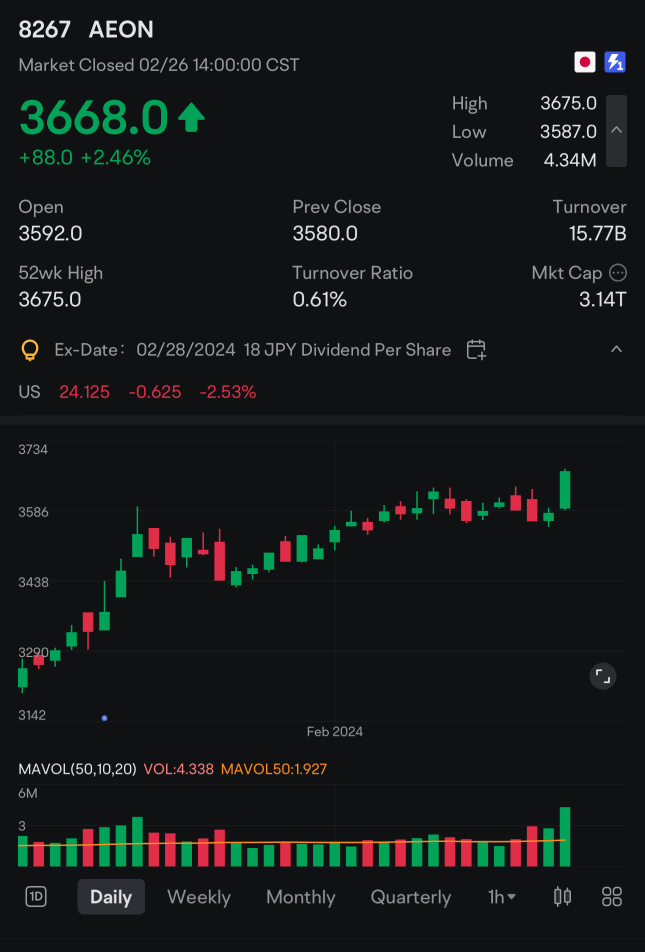Viewport: 645px width, 952px height.
Task: Switch to Weekly chart tab
Action: [x=199, y=897]
